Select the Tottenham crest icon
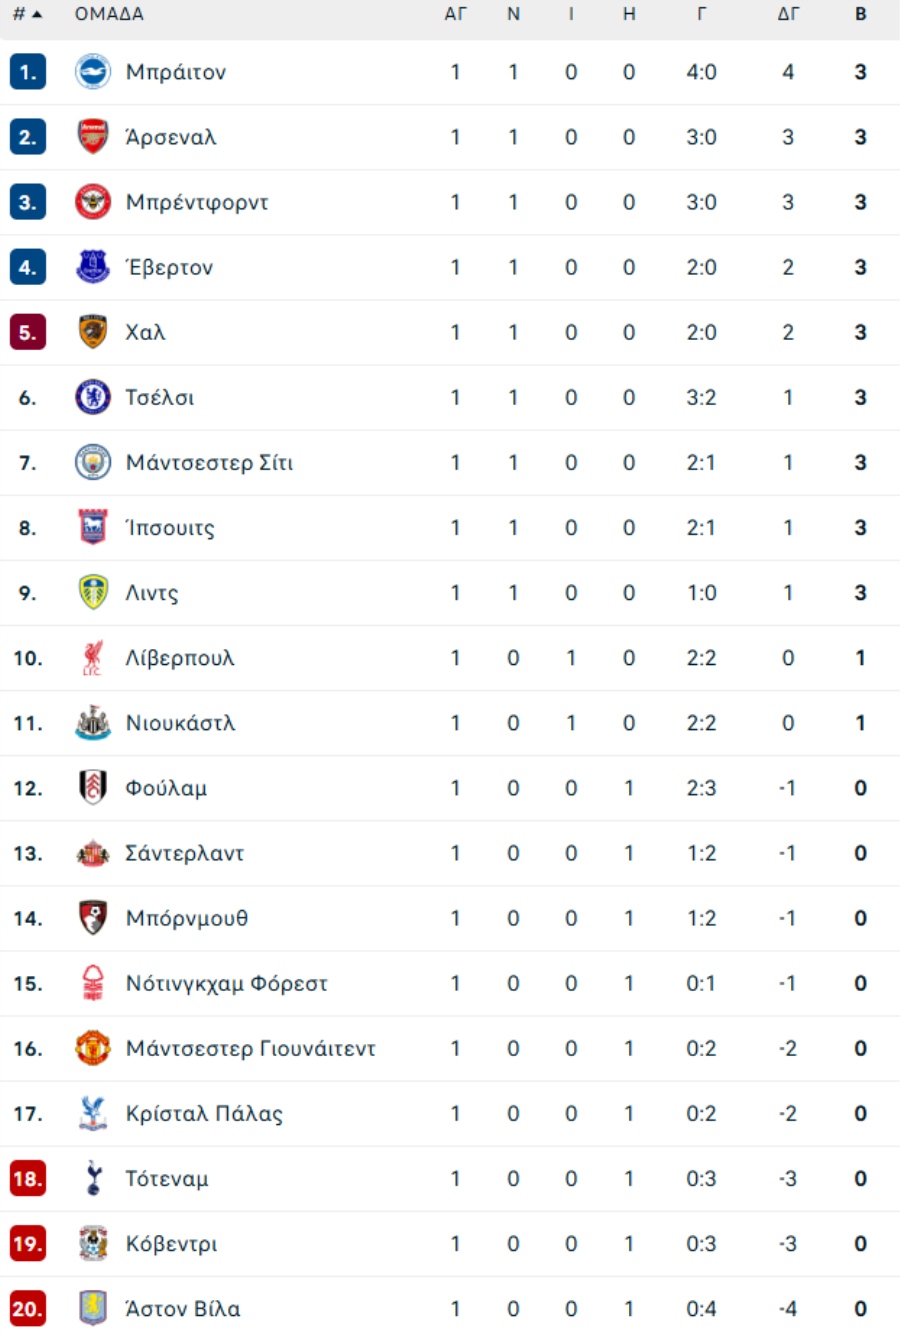Screen dimensions: 900x1341 click(x=93, y=1178)
